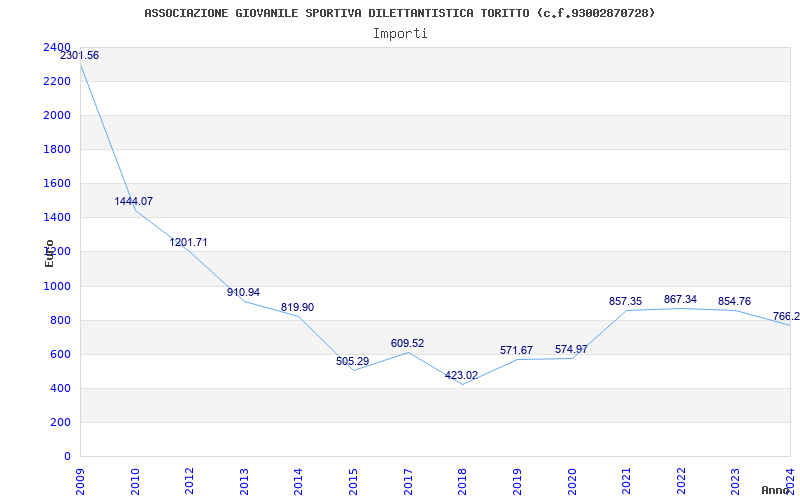This screenshot has height=500, width=800.
Task: Select the 1444.07 value label
Action: pos(133,202)
